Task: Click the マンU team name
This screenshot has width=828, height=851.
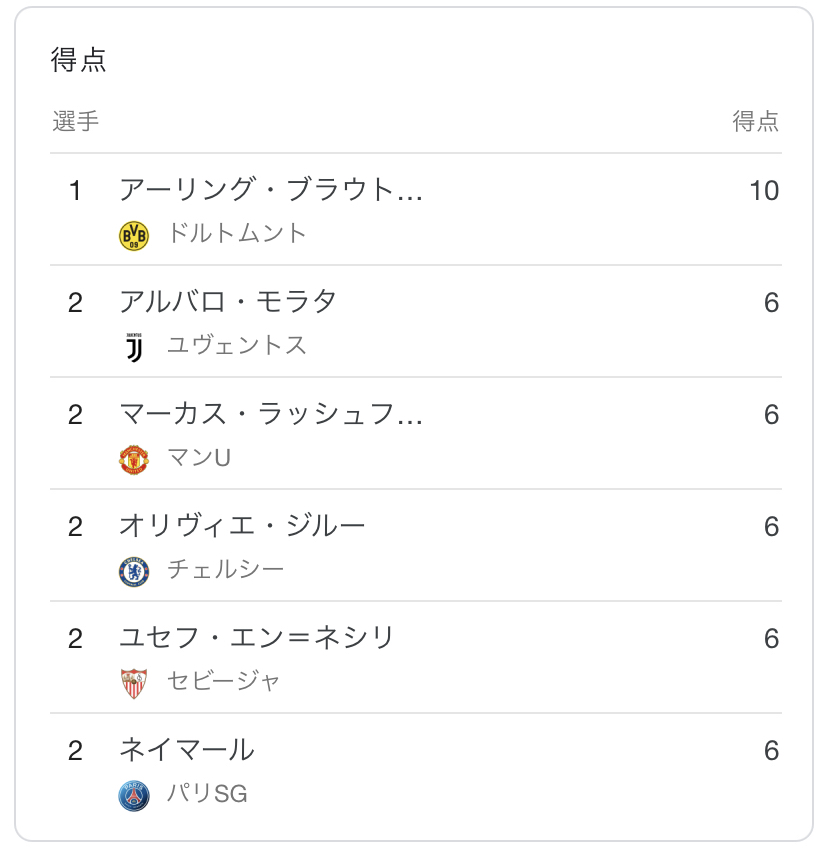Action: pos(199,458)
